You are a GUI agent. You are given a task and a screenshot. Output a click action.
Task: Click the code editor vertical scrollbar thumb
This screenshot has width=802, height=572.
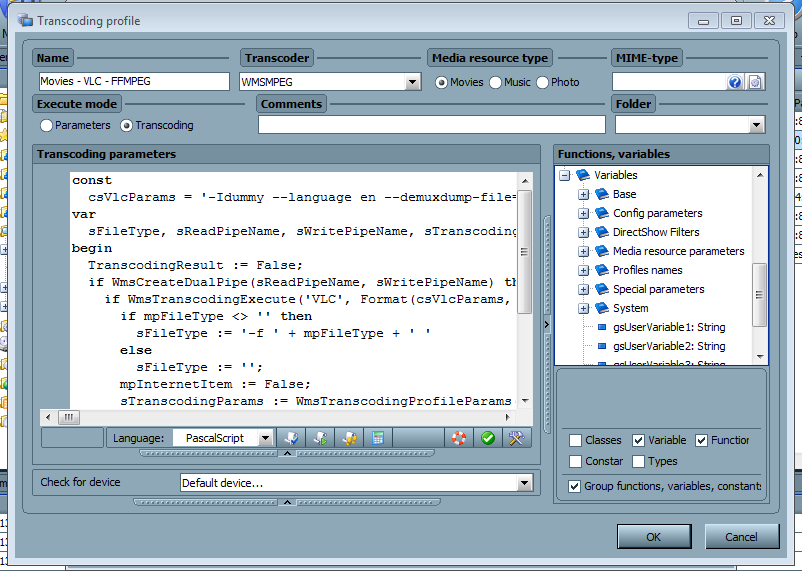coord(524,251)
